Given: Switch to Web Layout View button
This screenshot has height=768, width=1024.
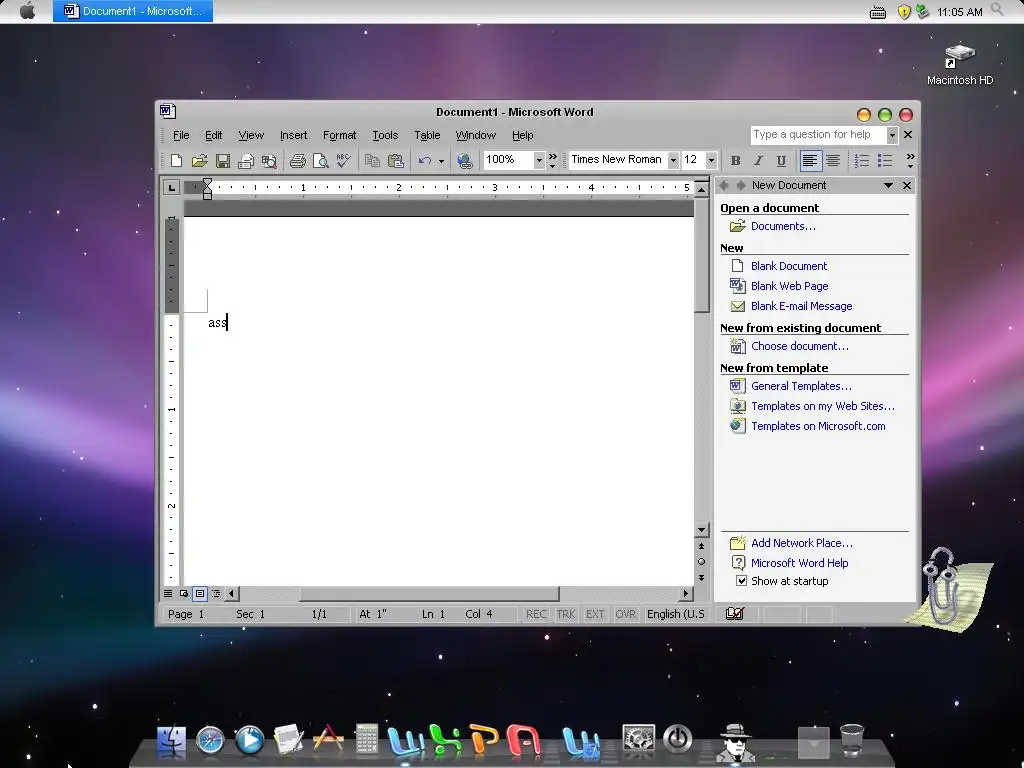Looking at the screenshot, I should coord(184,594).
